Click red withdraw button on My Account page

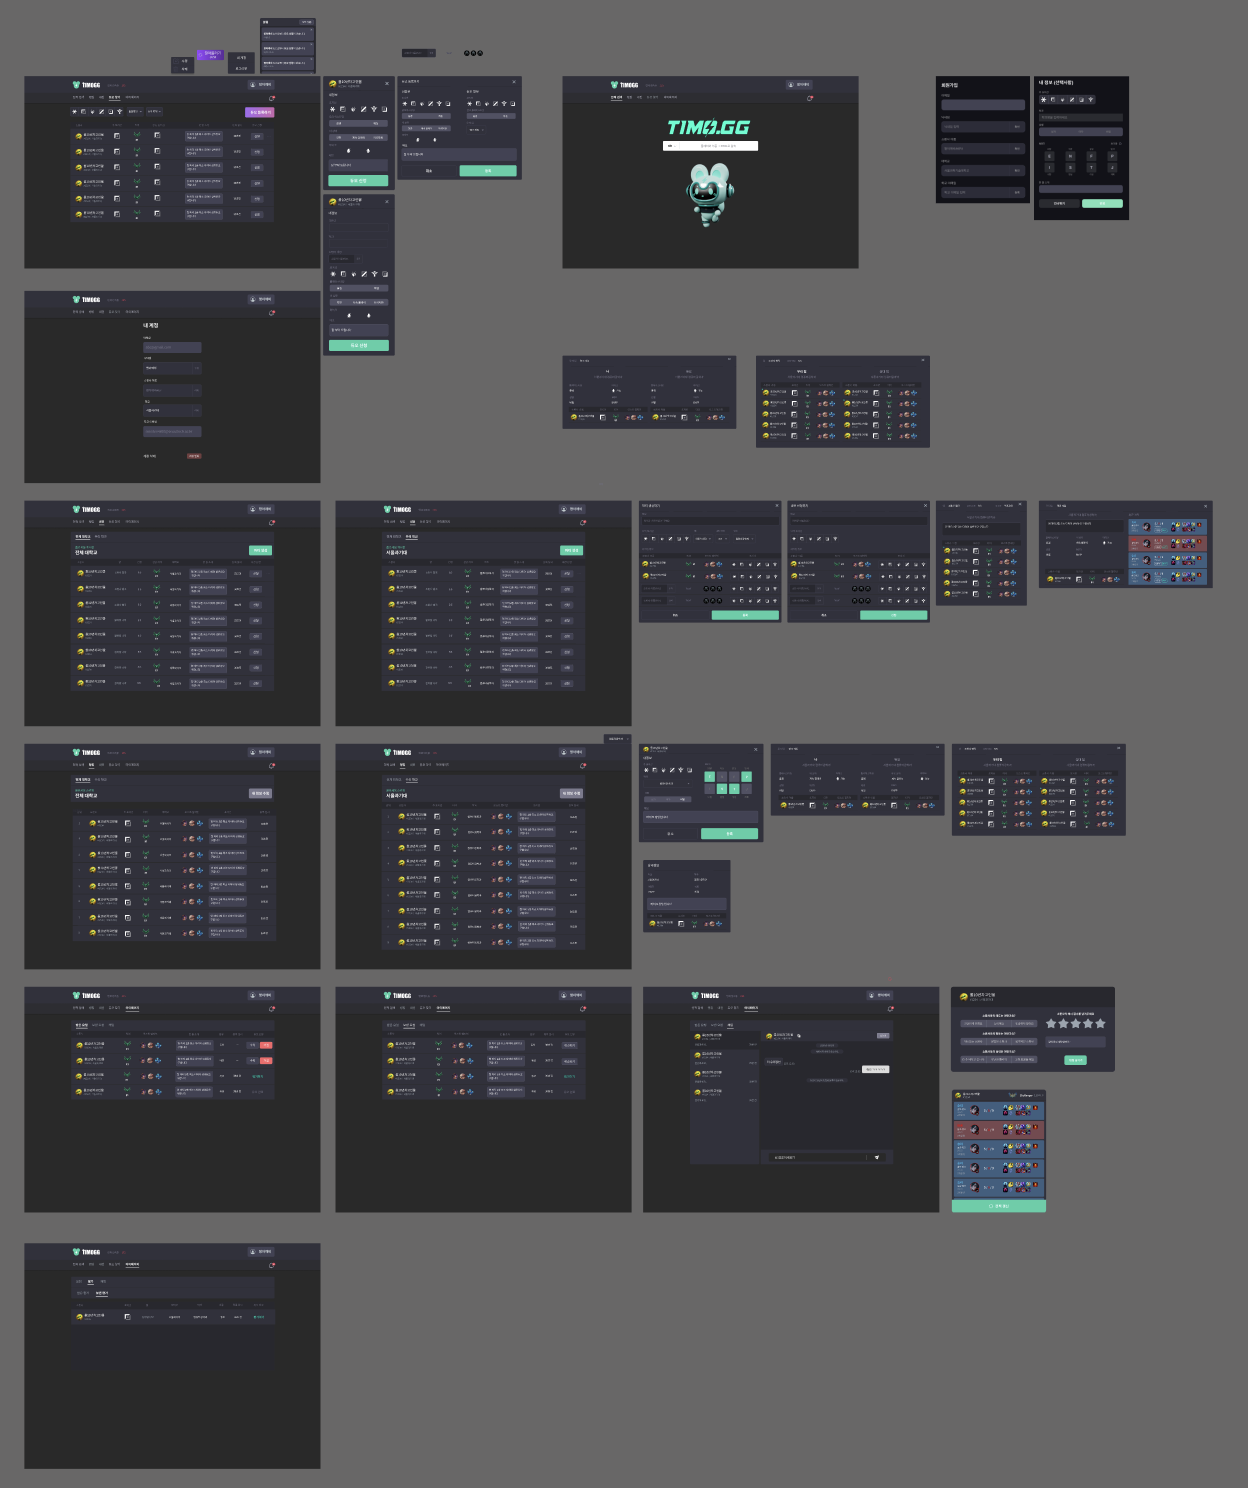tap(194, 456)
